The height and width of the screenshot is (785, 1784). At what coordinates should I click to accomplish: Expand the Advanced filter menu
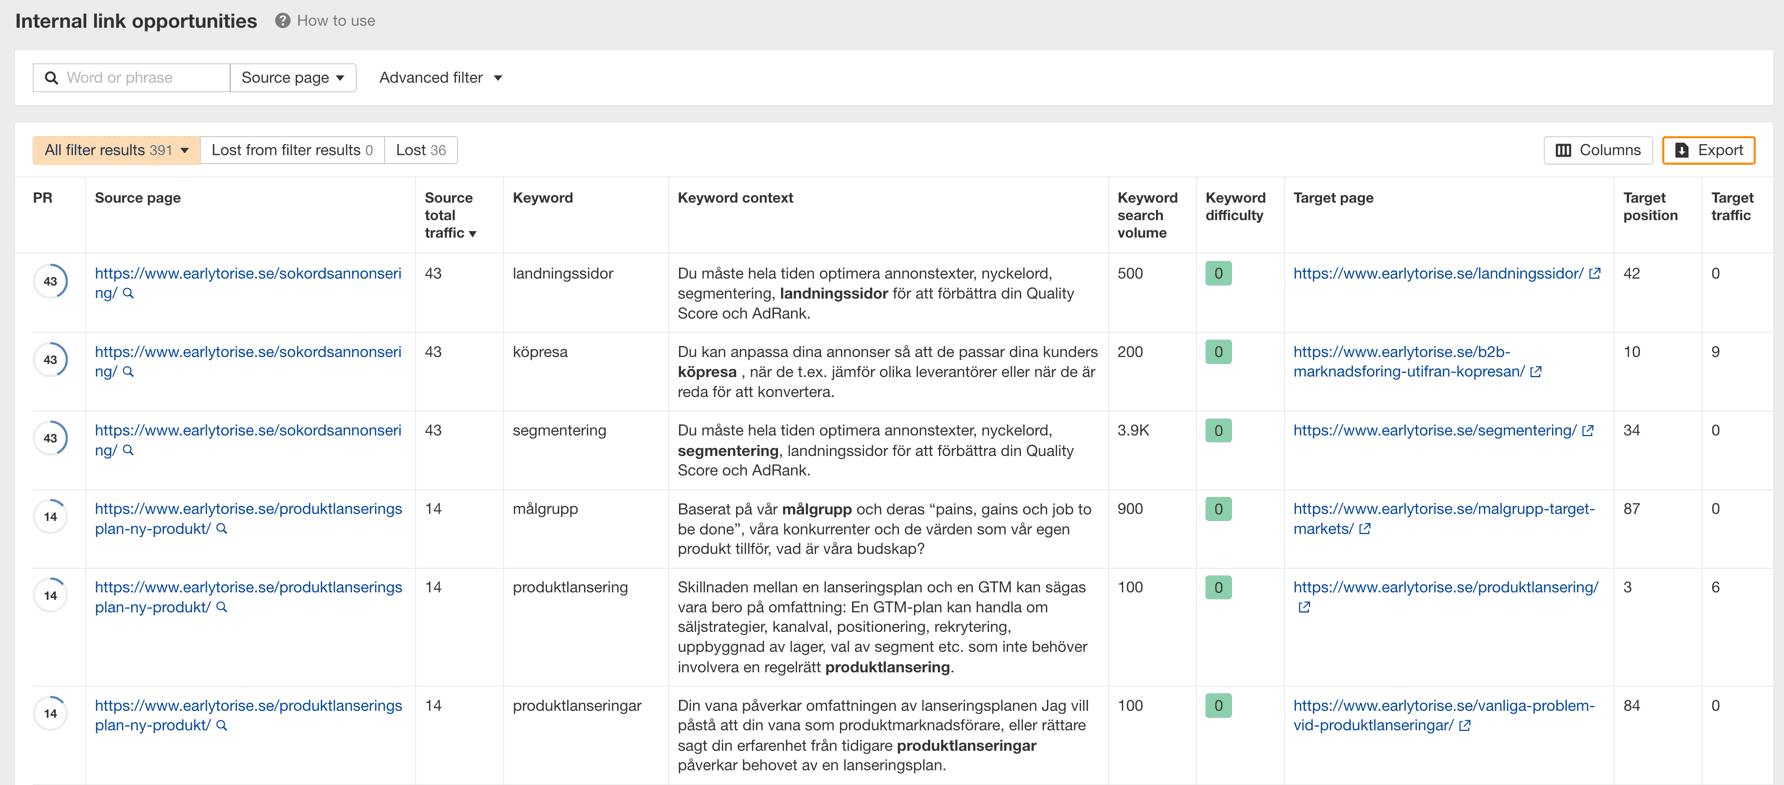(440, 78)
